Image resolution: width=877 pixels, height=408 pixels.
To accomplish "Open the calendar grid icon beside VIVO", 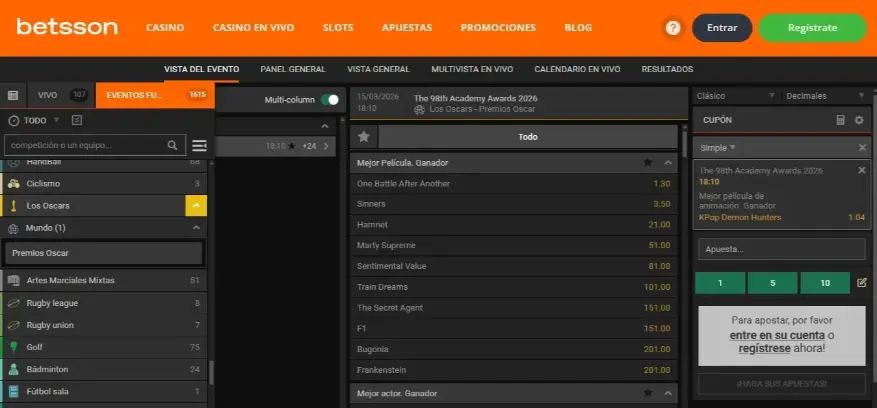I will click(13, 95).
